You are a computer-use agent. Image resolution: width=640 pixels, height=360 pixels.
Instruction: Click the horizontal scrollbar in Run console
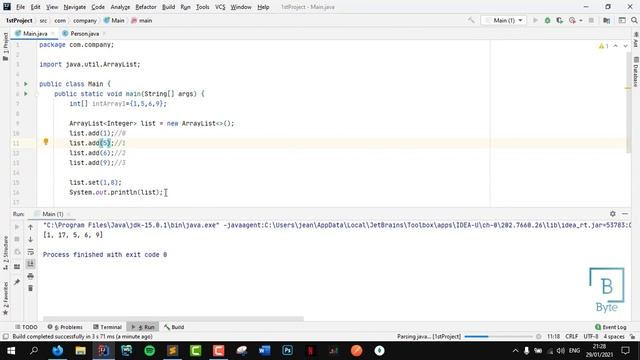coord(173,318)
